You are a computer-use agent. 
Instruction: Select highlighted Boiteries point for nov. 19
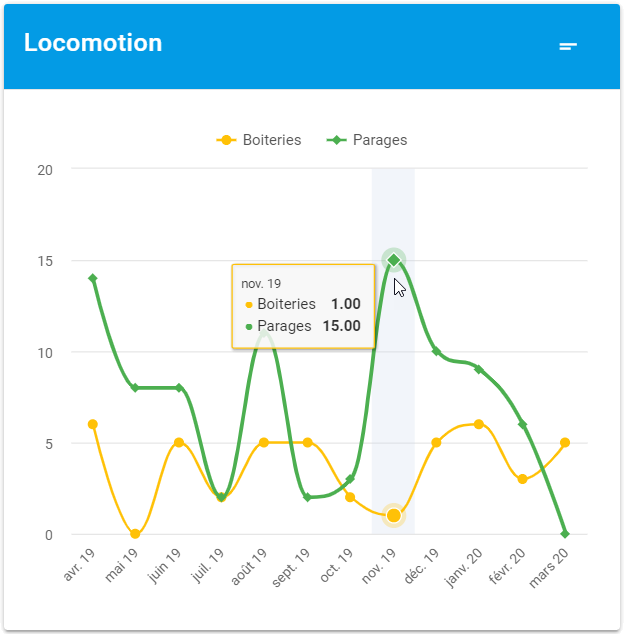393,516
